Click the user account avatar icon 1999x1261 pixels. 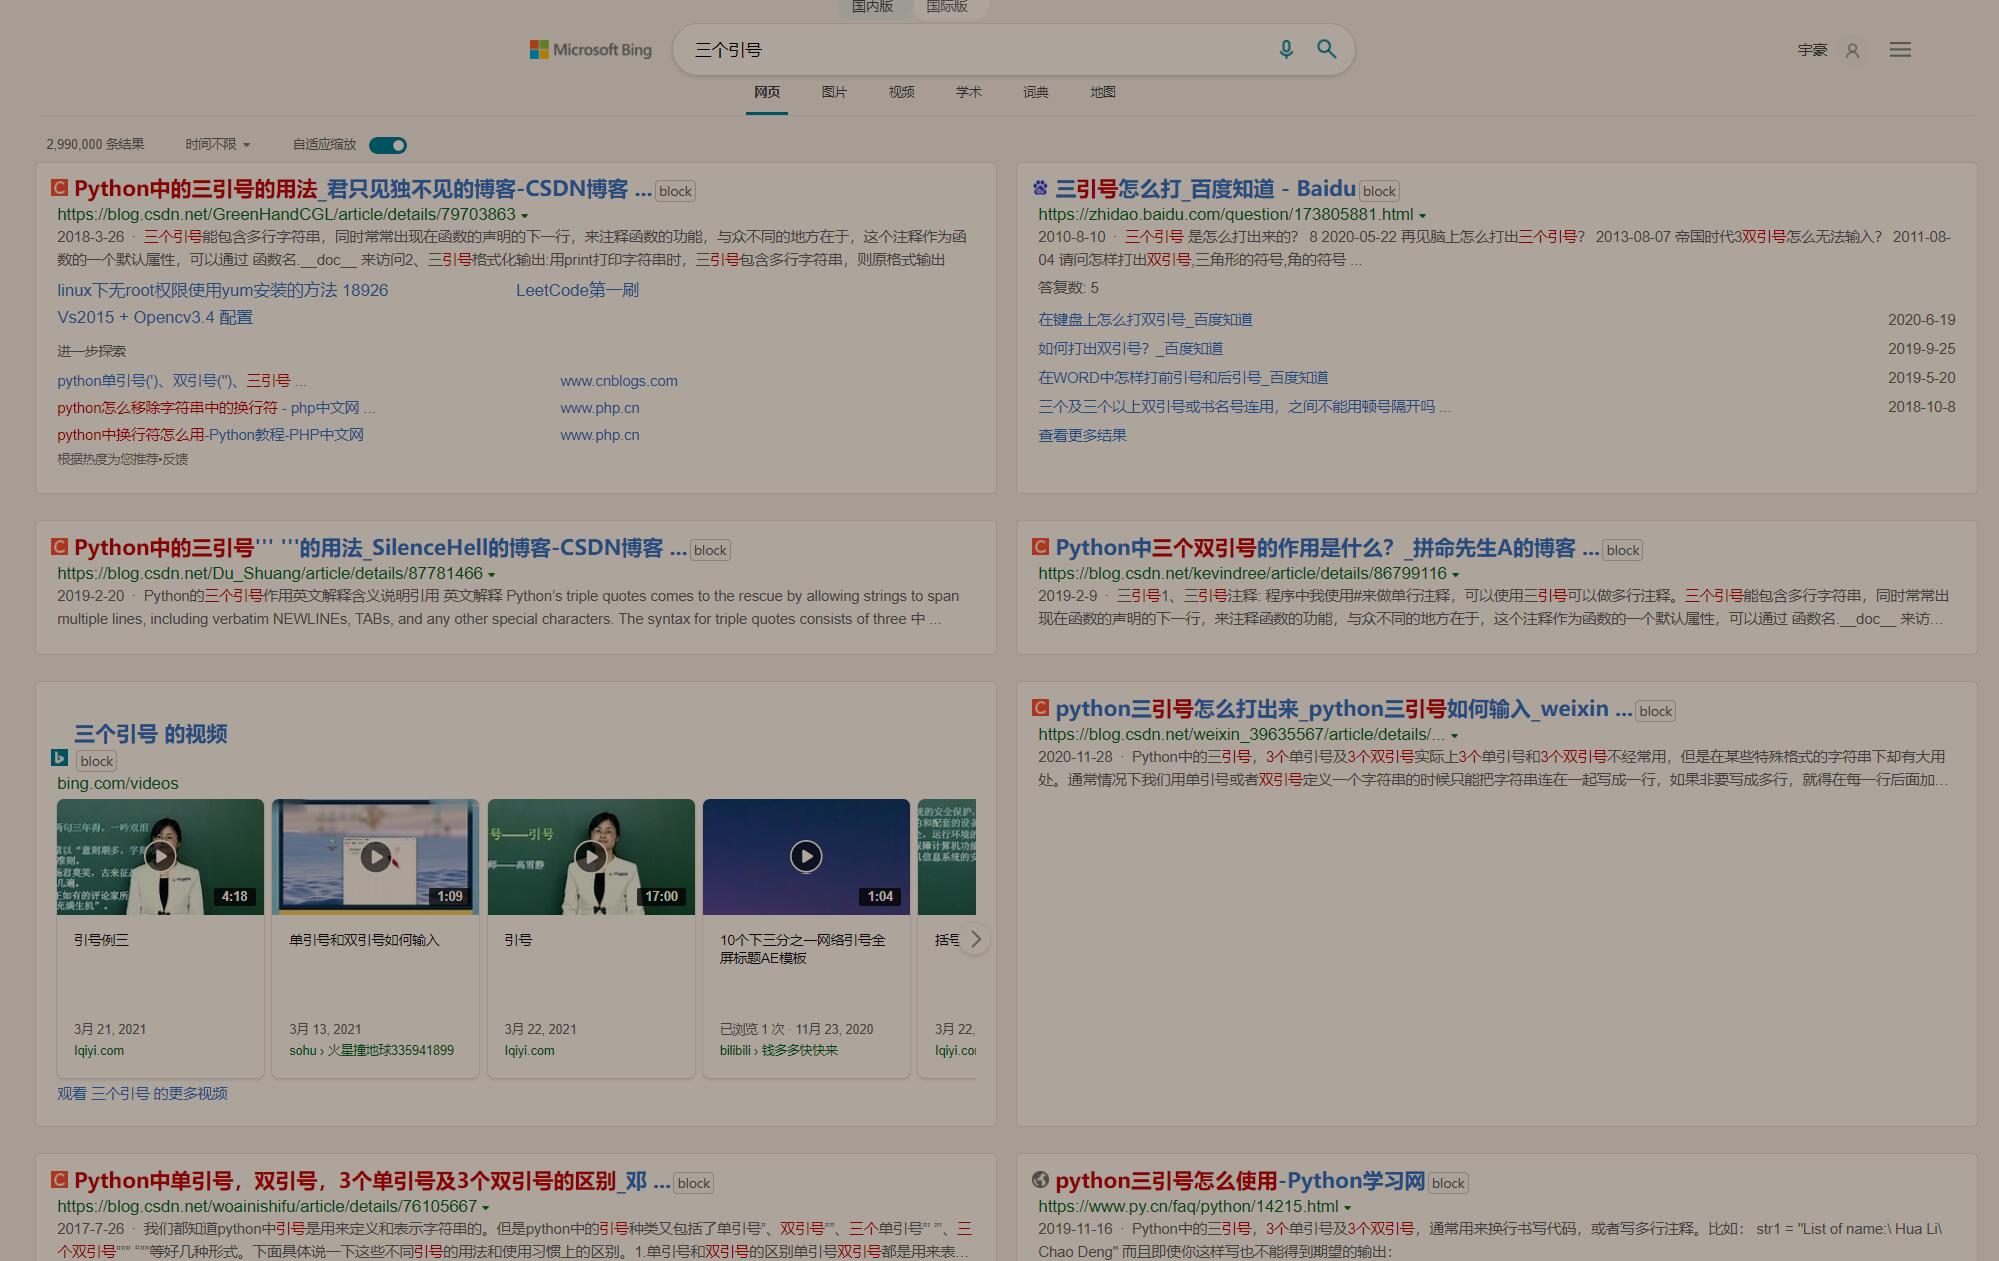tap(1852, 51)
